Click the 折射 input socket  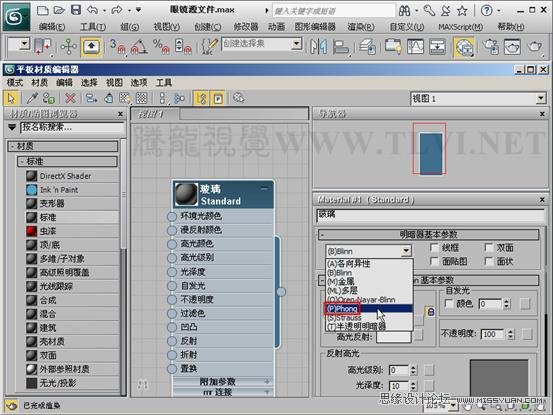coord(172,355)
